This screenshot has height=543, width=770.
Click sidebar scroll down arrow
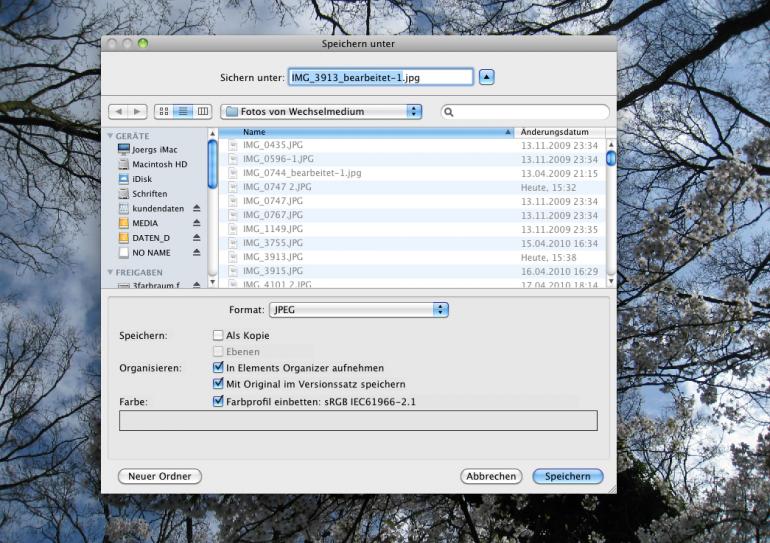click(213, 282)
